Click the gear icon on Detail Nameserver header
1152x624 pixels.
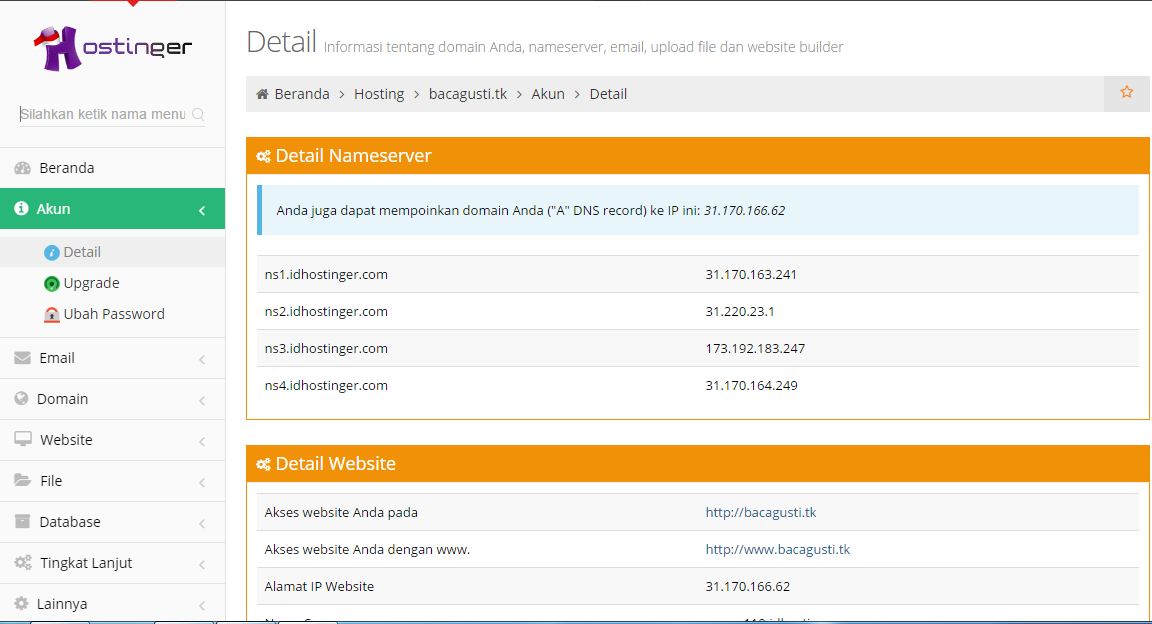(x=263, y=156)
